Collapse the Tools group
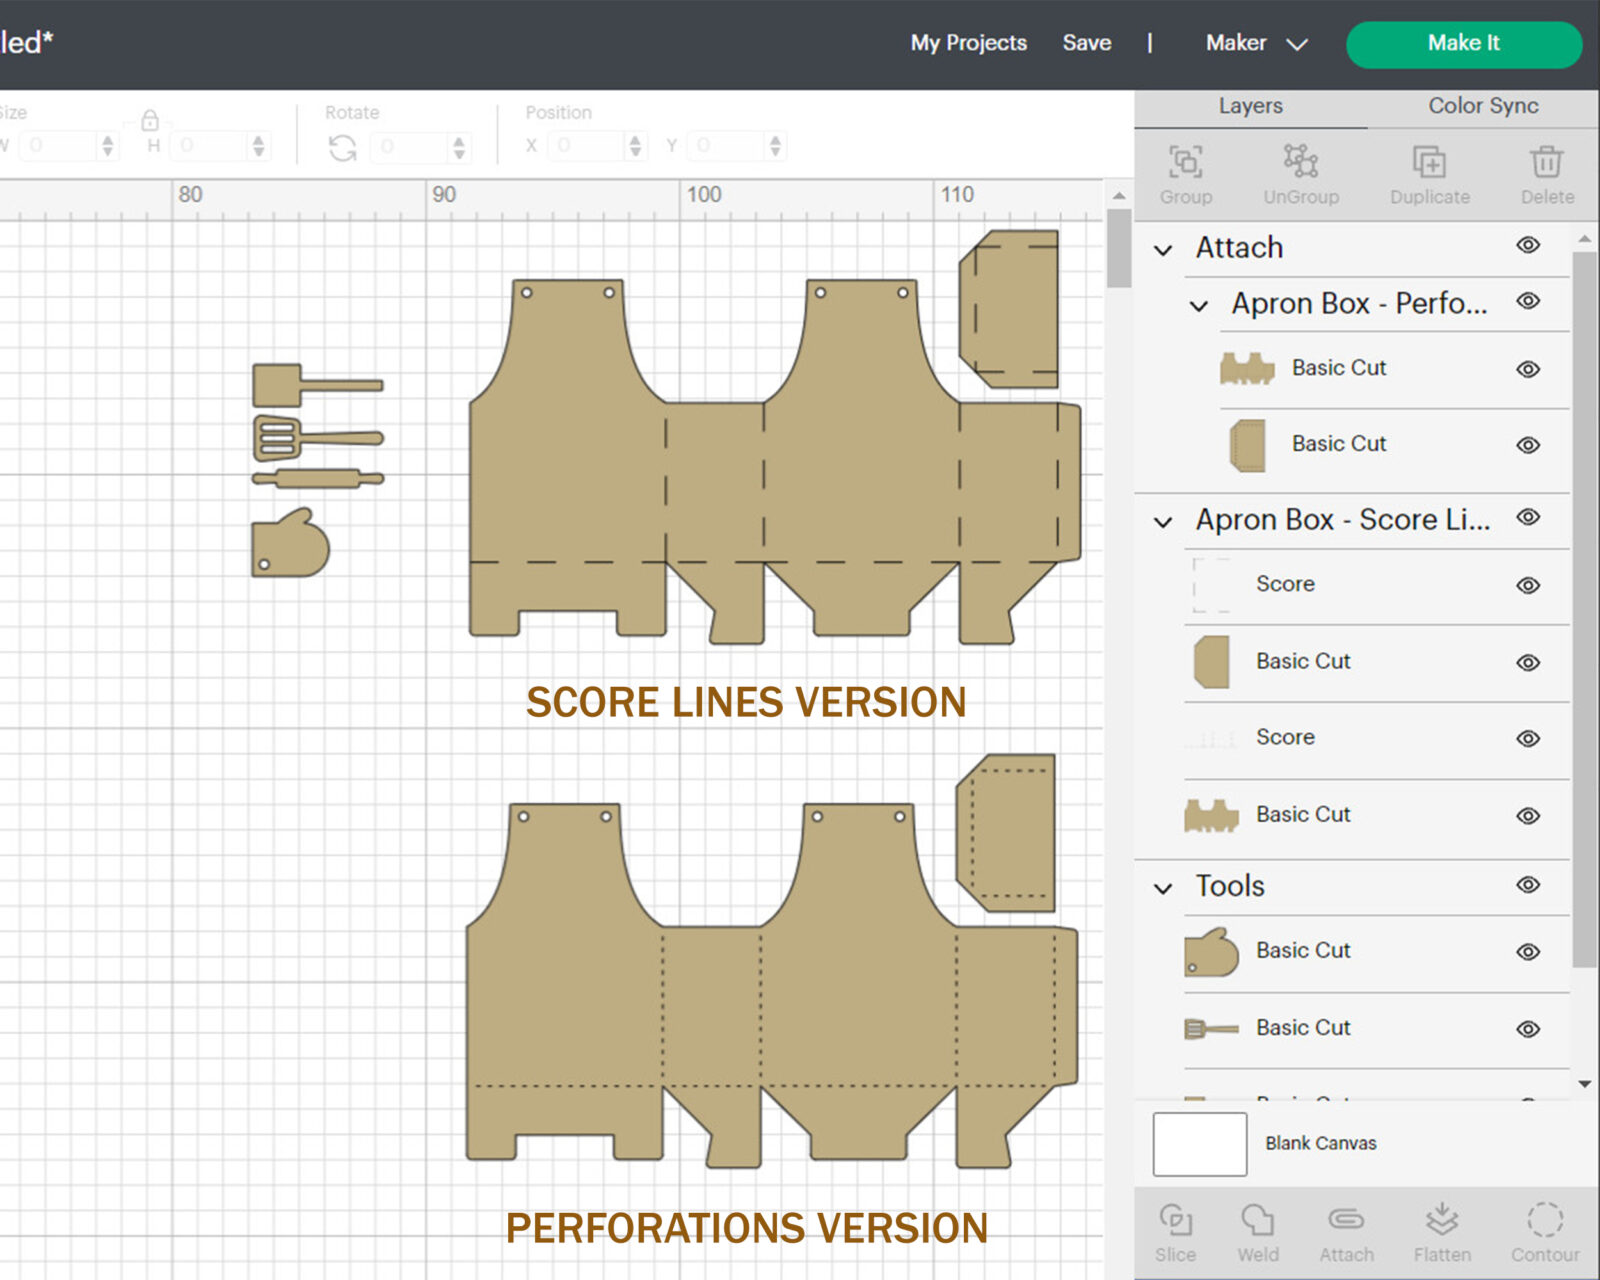 click(x=1163, y=888)
